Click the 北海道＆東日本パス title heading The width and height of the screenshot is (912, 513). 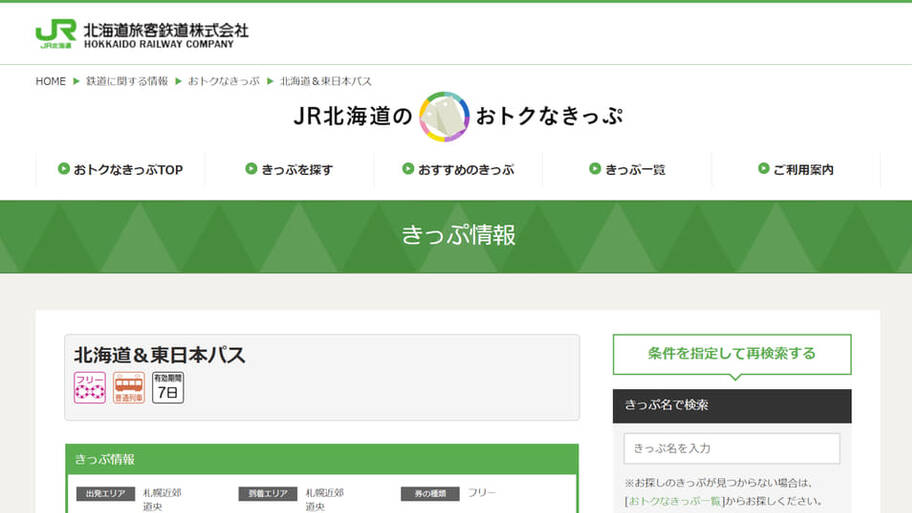click(159, 355)
